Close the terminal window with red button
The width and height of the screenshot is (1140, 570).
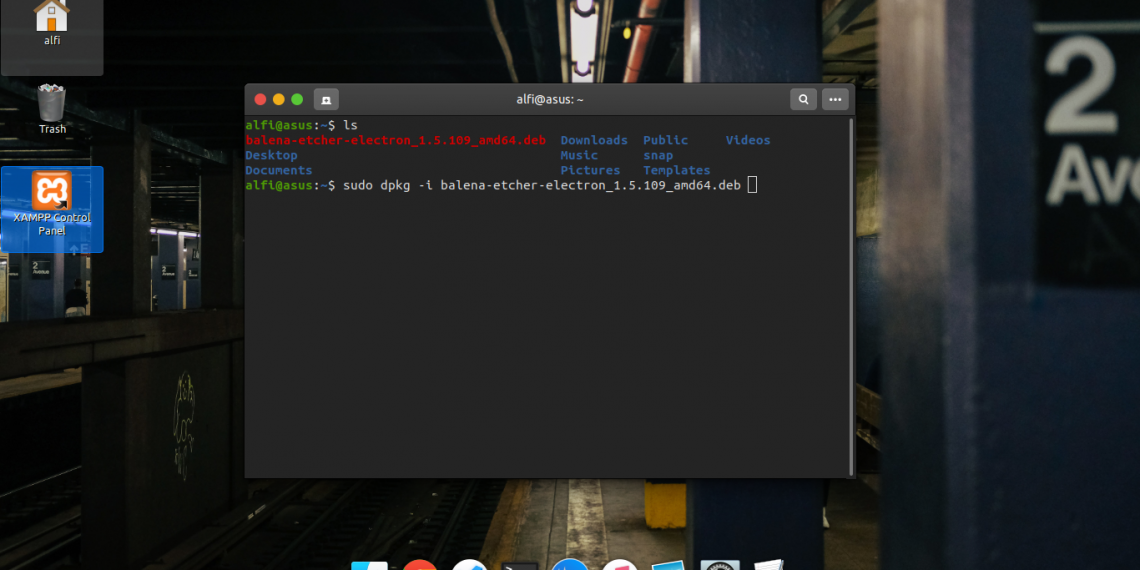[260, 100]
